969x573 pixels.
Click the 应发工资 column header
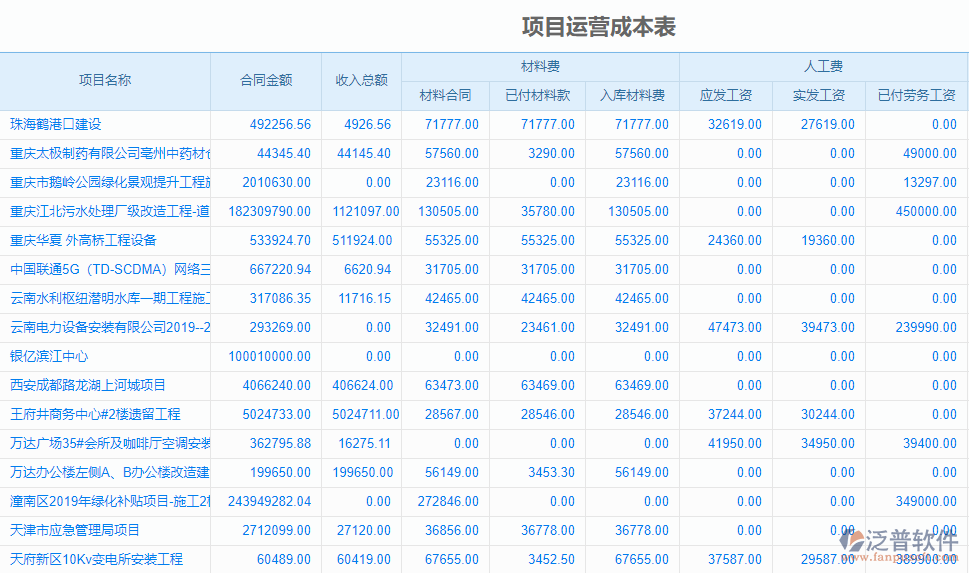coord(725,96)
